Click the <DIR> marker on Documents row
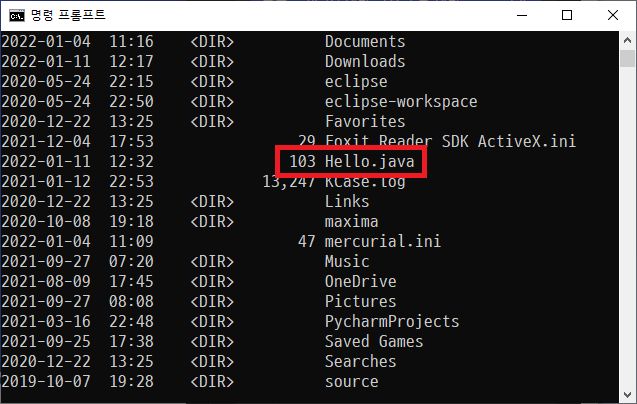637x404 pixels. 212,41
